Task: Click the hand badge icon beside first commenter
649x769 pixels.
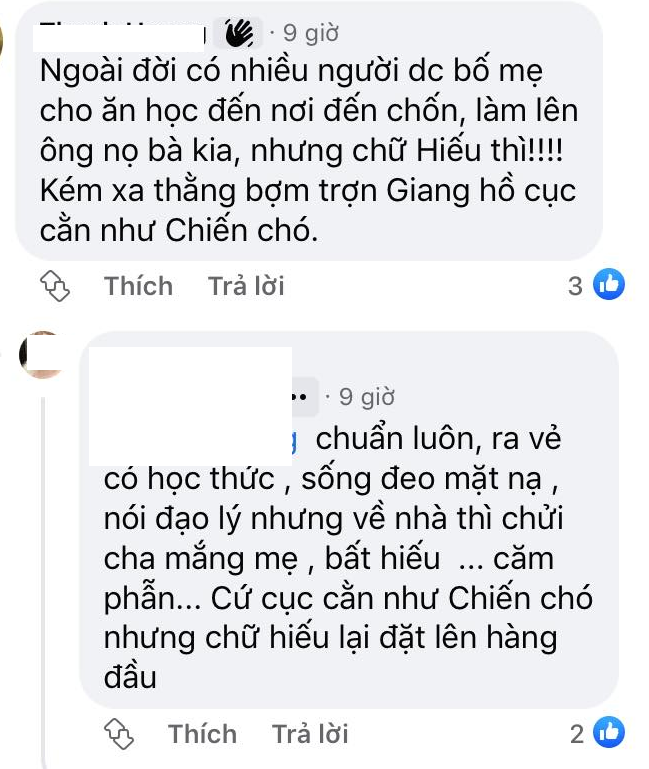Action: [240, 34]
